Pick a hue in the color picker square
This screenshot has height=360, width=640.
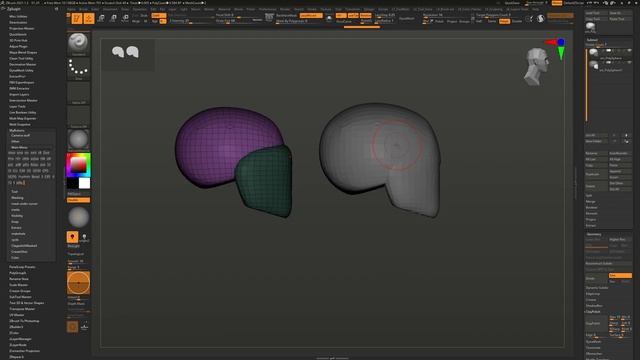[78, 164]
